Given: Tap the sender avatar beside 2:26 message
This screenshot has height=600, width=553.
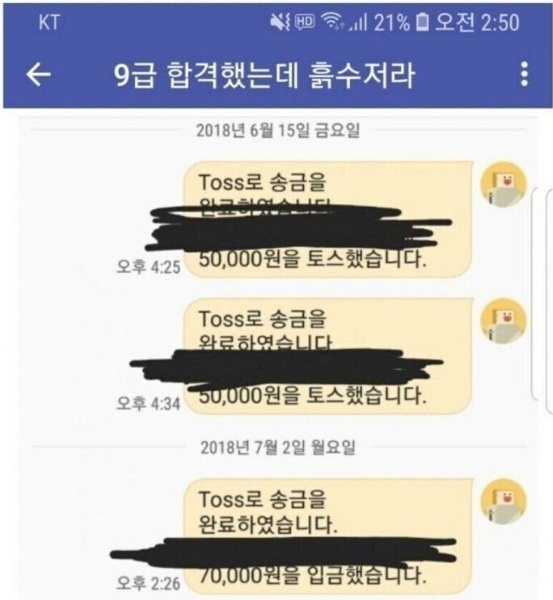Looking at the screenshot, I should pyautogui.click(x=504, y=501).
